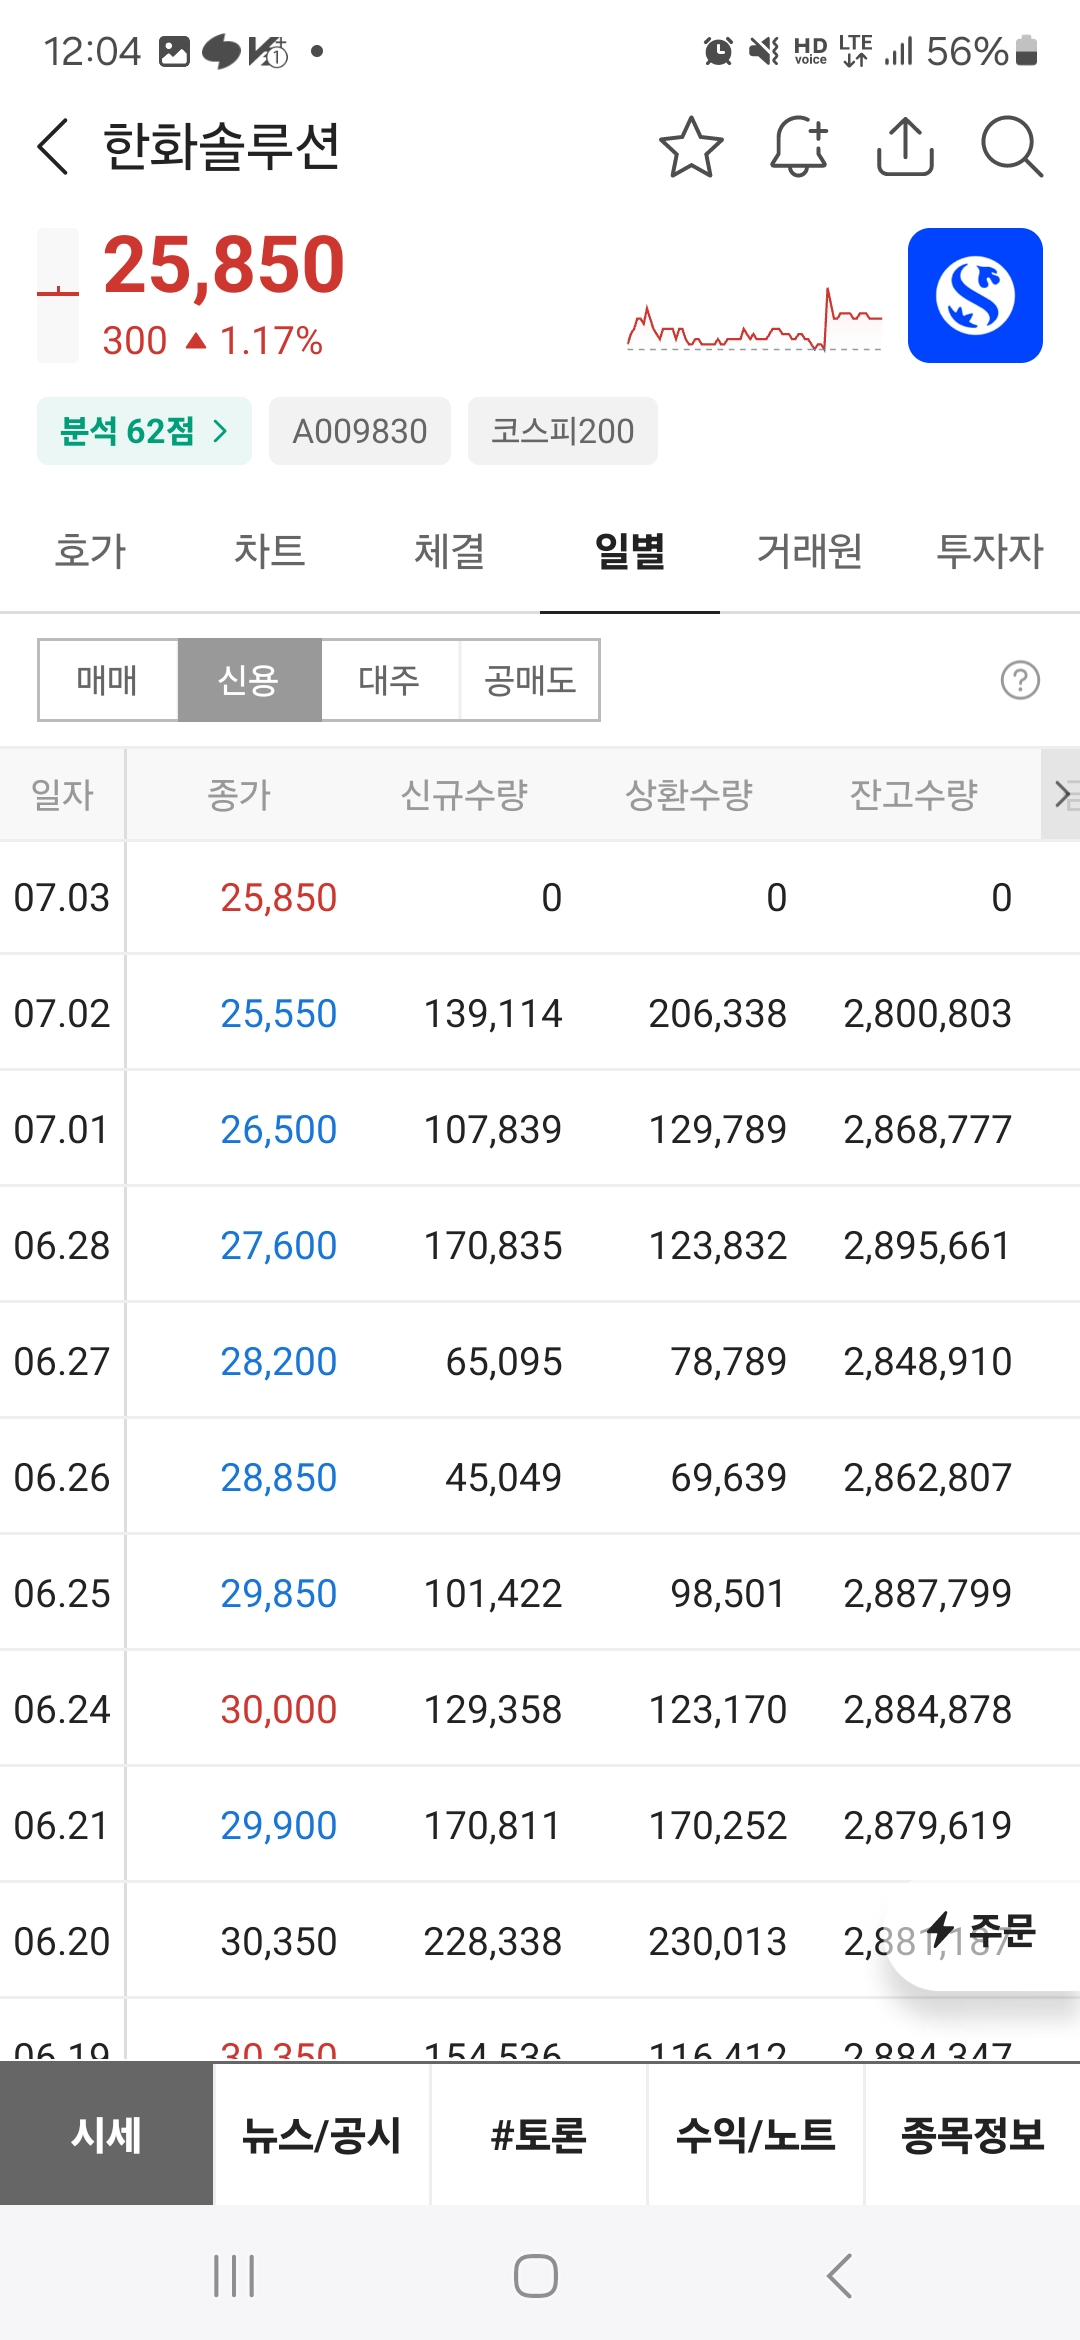Switch to the 거래원 tab
This screenshot has height=2340, width=1080.
[x=810, y=551]
